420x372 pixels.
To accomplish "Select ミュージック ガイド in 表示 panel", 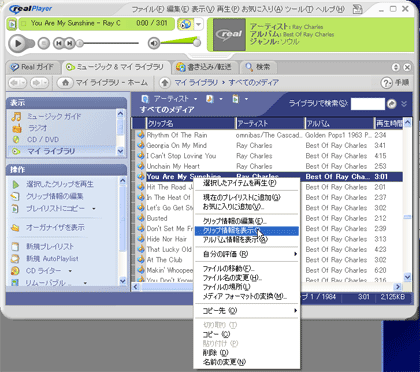I will pyautogui.click(x=53, y=116).
